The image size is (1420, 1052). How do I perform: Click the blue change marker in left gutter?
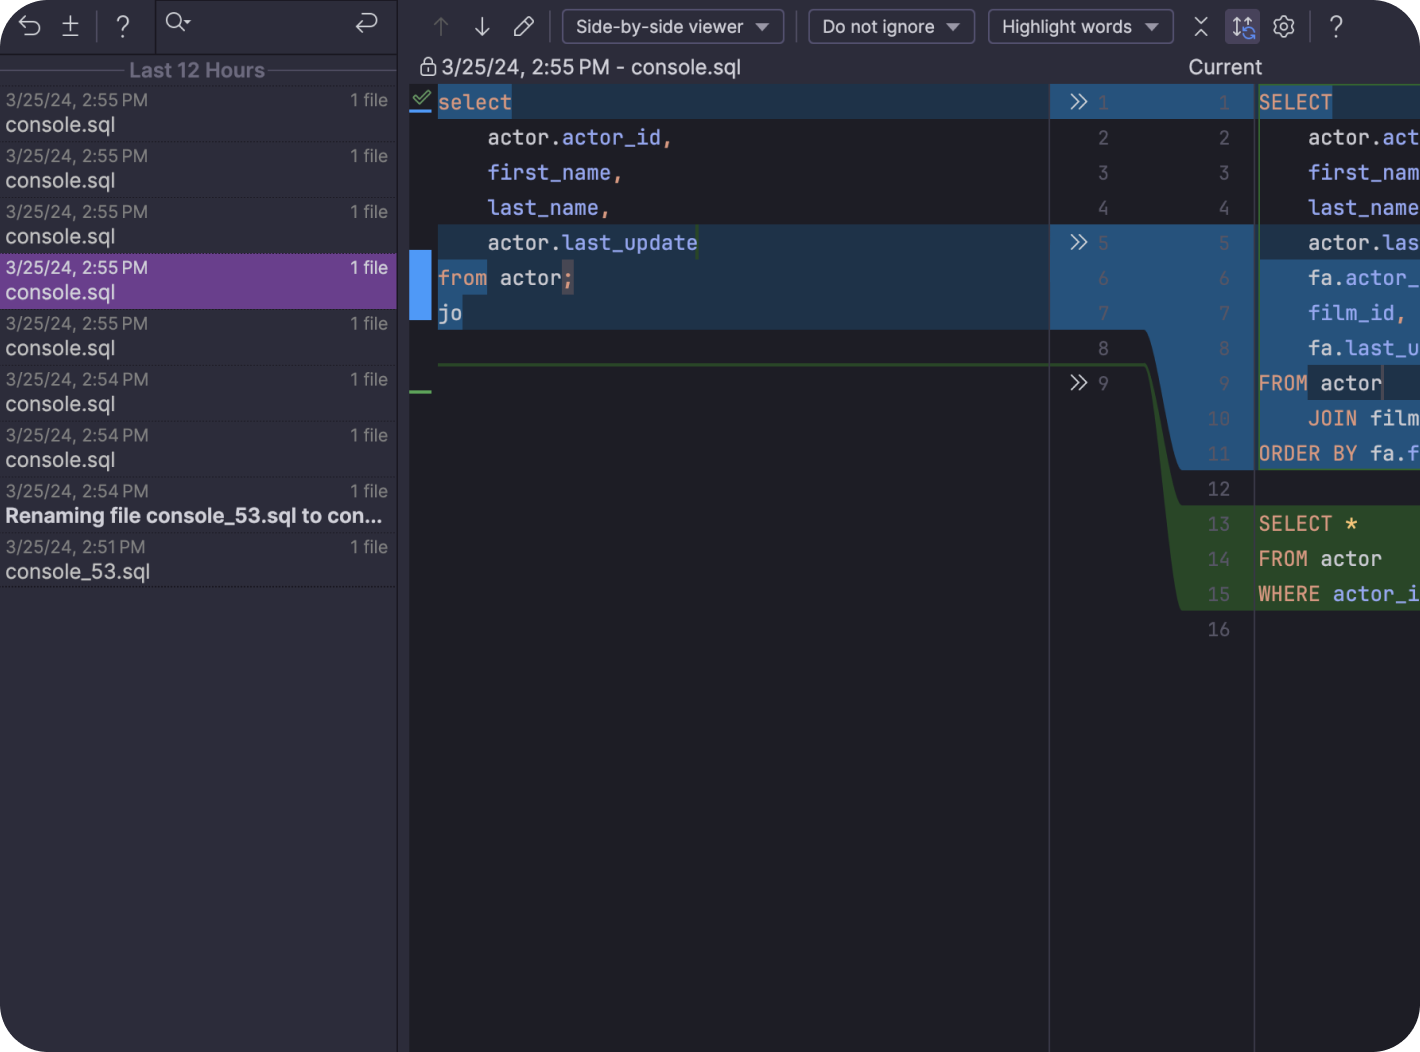point(420,285)
